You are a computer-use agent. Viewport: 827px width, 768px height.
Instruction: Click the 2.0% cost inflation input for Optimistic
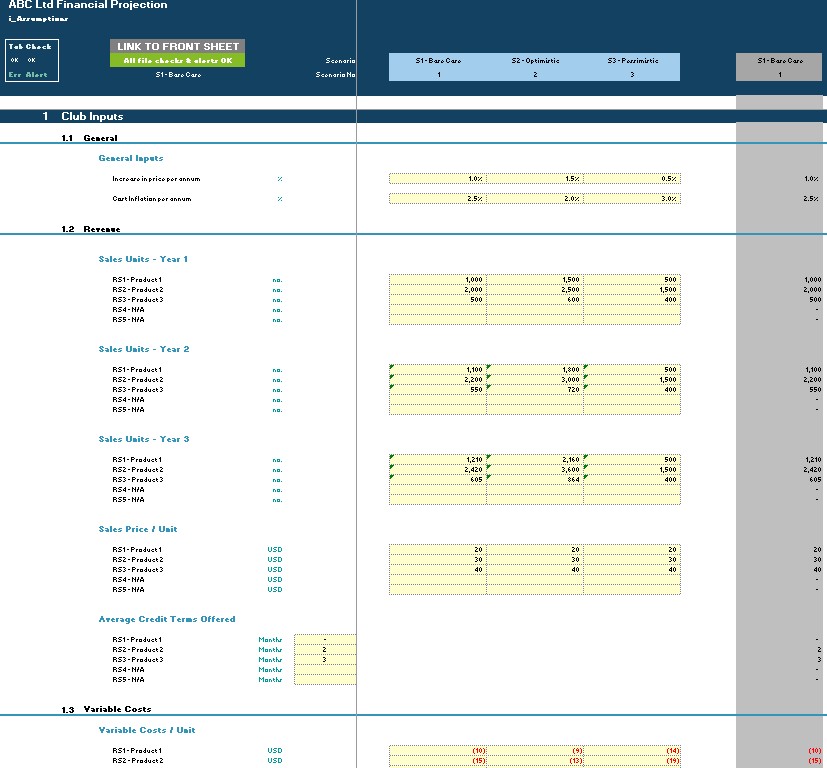click(x=534, y=199)
